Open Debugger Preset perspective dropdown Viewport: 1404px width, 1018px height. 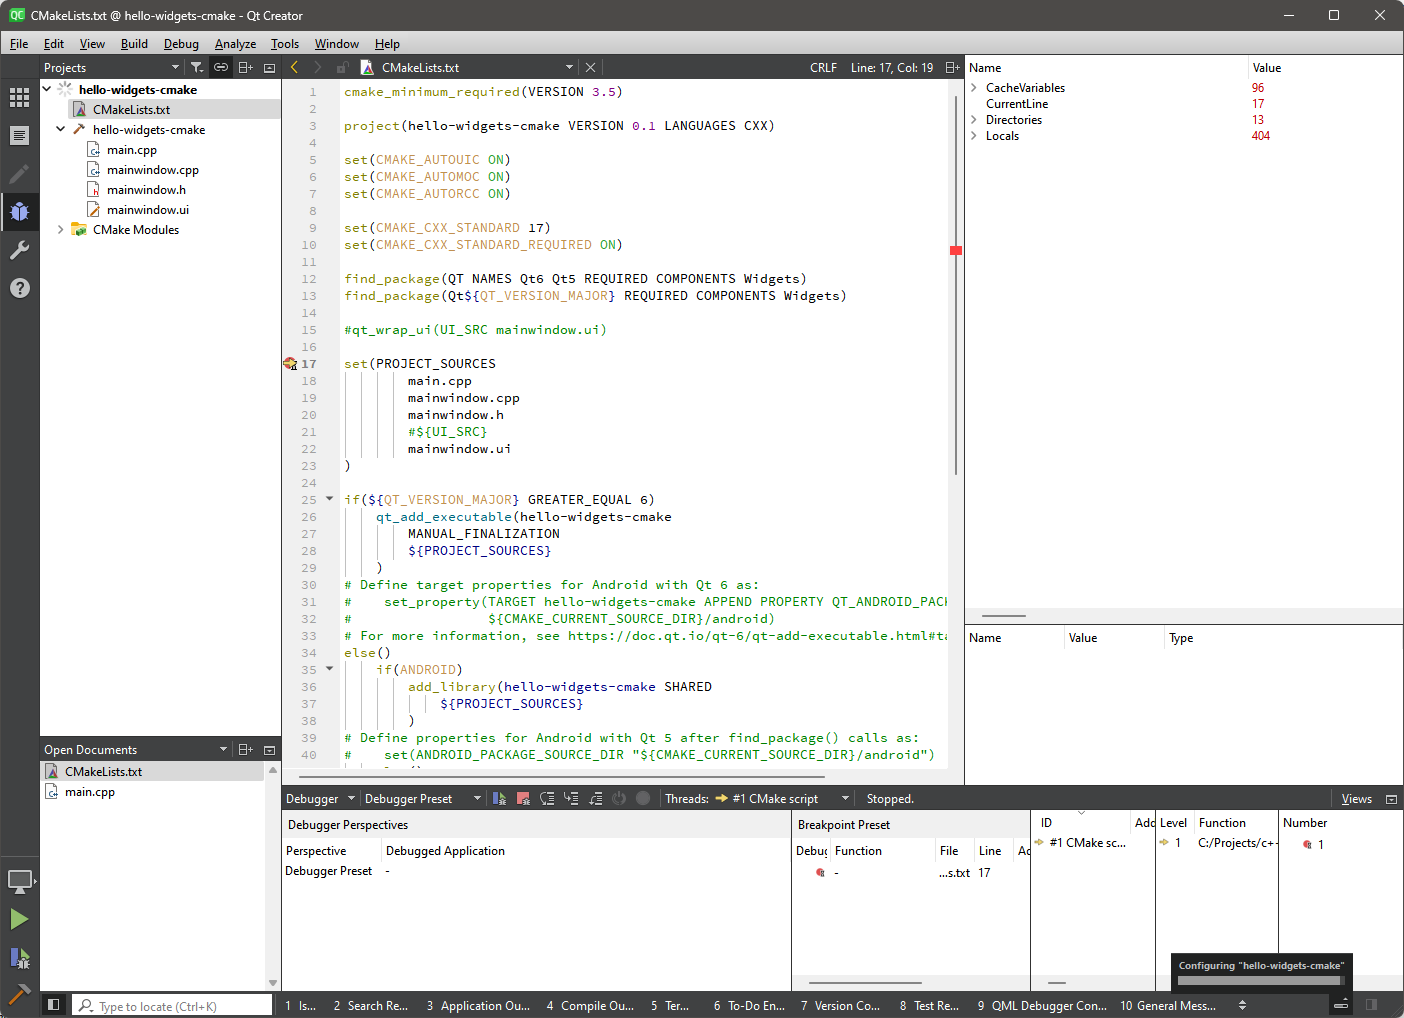click(423, 798)
